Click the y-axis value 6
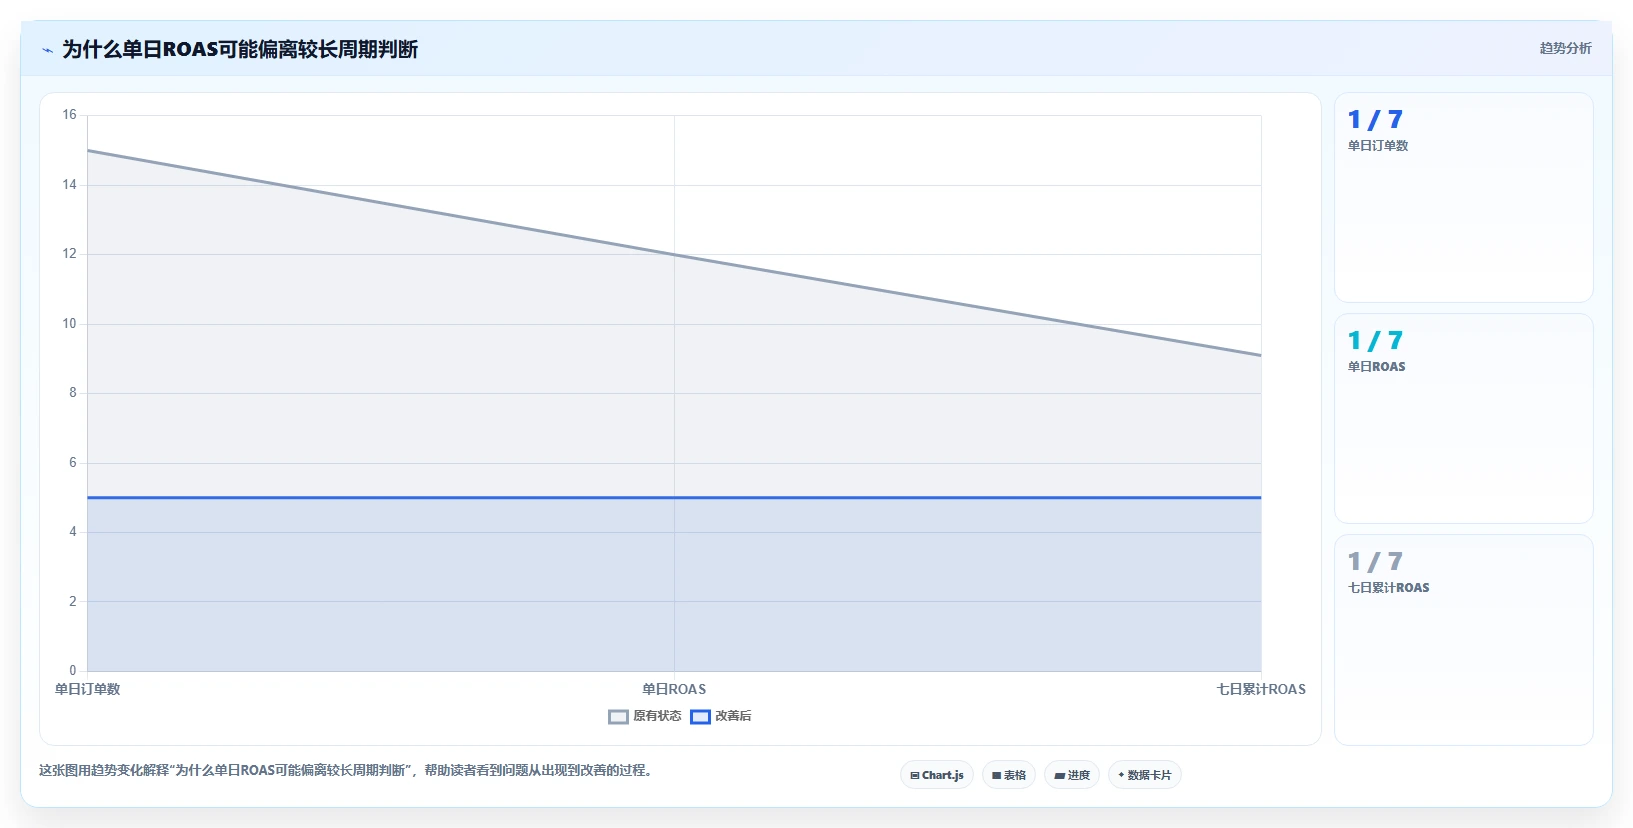Viewport: 1633px width, 828px height. point(72,463)
